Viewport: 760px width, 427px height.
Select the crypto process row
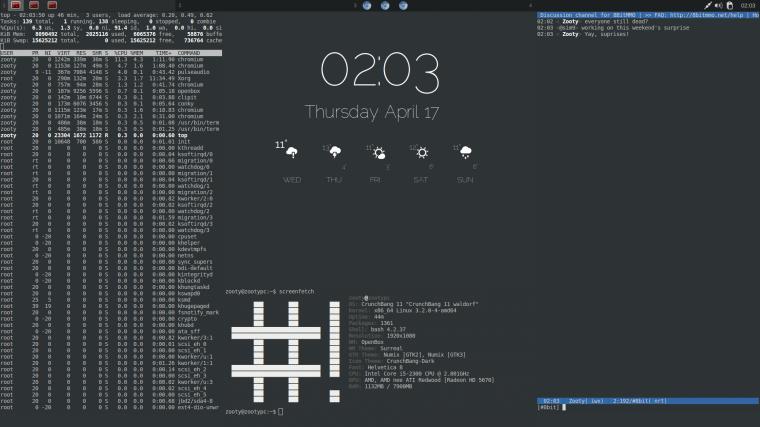(111, 319)
